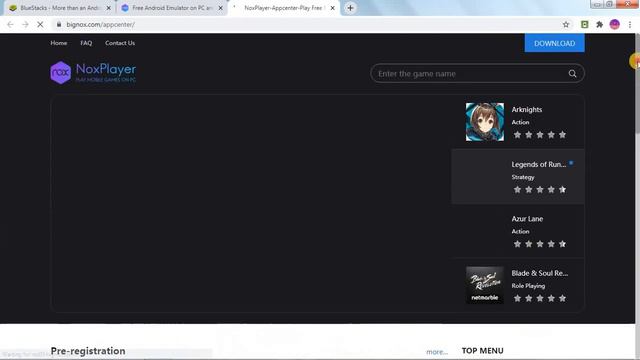The height and width of the screenshot is (360, 640).
Task: Open the Chrome three-dot menu
Action: (630, 24)
